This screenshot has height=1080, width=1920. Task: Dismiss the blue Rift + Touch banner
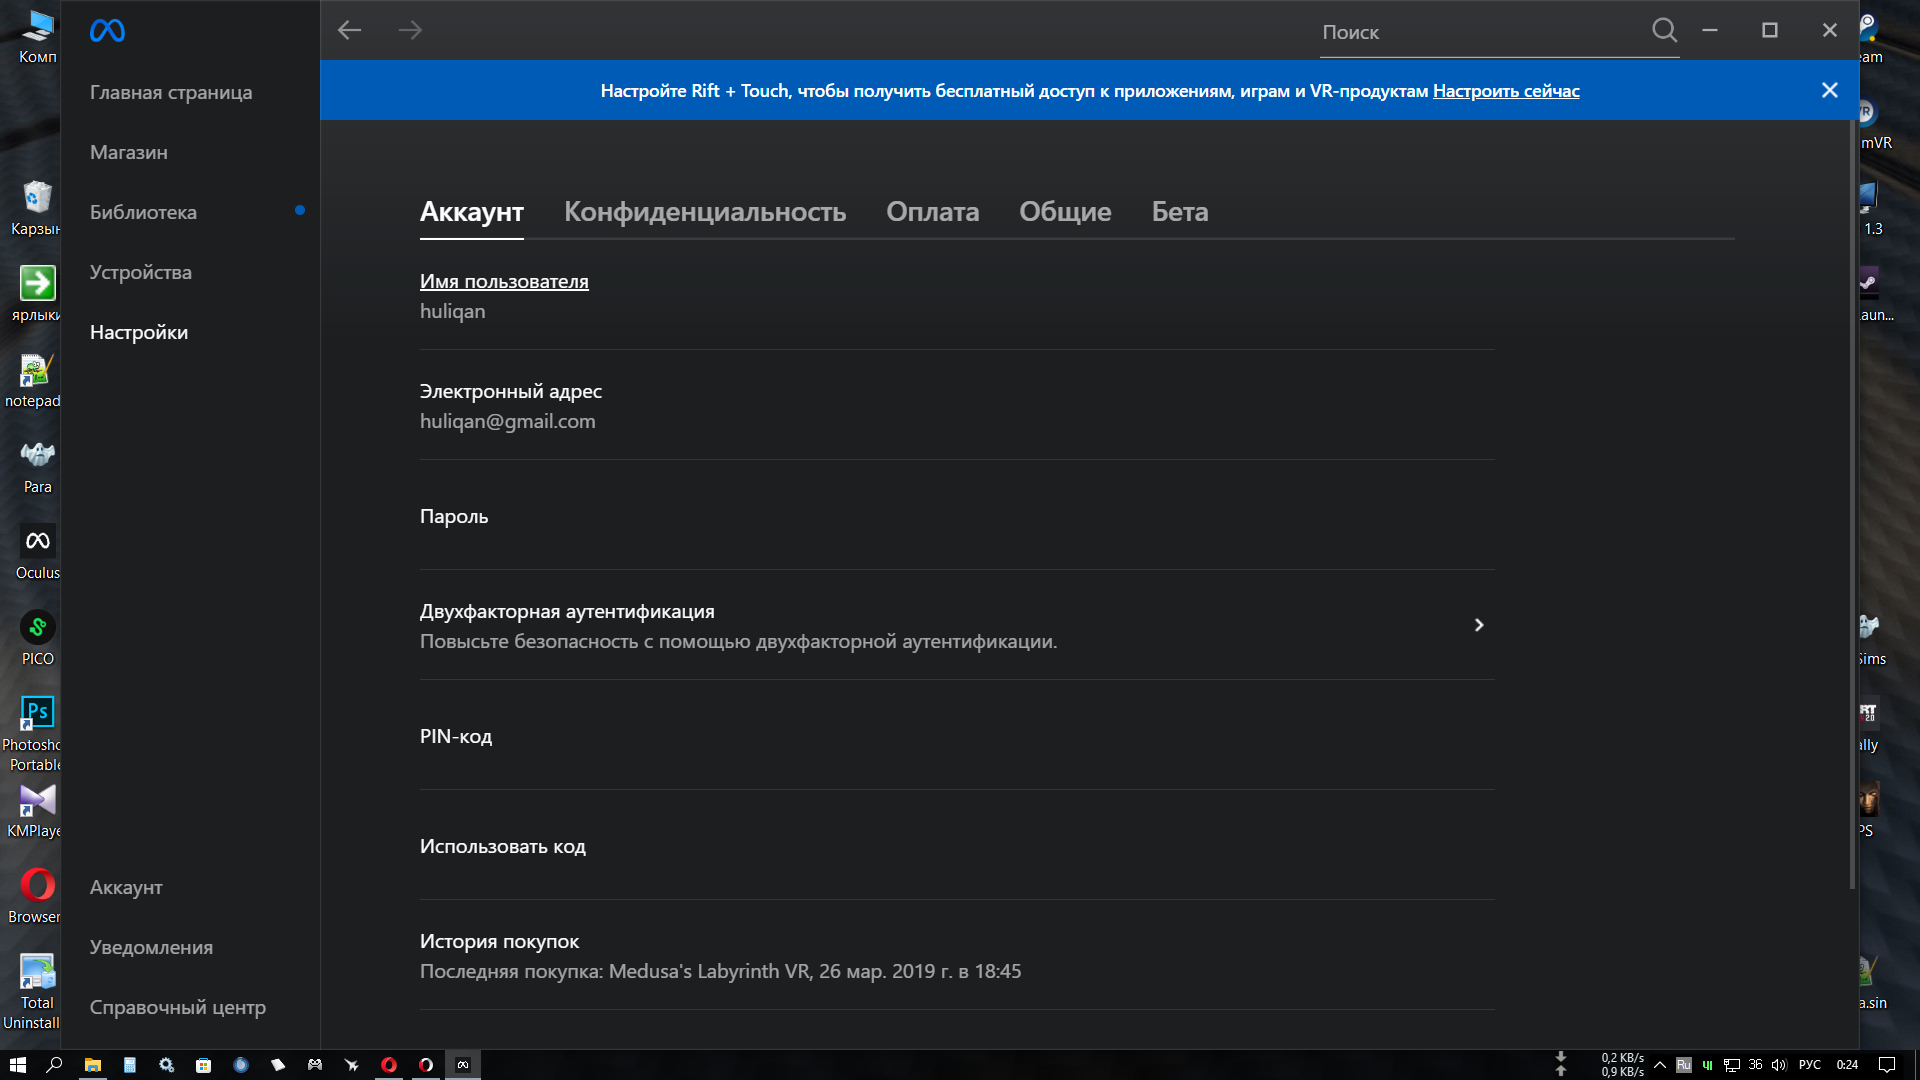coord(1829,90)
